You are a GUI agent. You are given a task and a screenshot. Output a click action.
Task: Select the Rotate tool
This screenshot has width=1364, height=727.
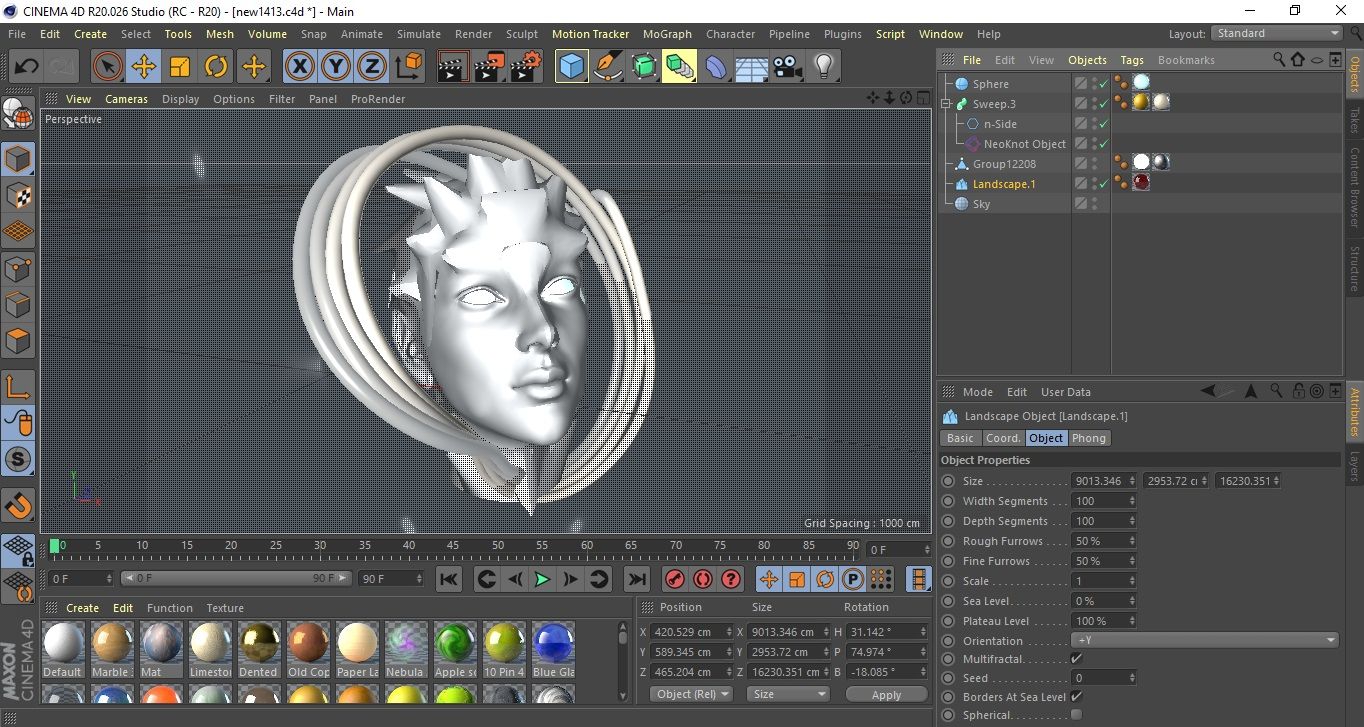[x=216, y=67]
